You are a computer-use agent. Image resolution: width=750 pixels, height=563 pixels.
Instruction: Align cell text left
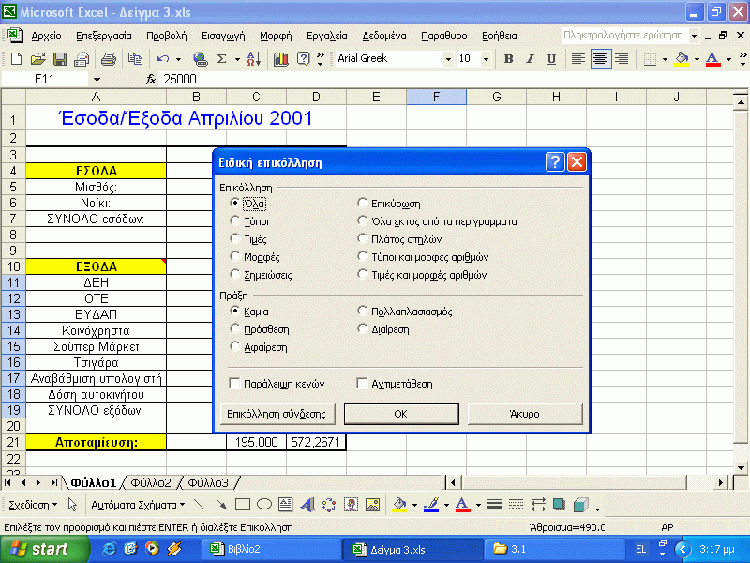578,59
